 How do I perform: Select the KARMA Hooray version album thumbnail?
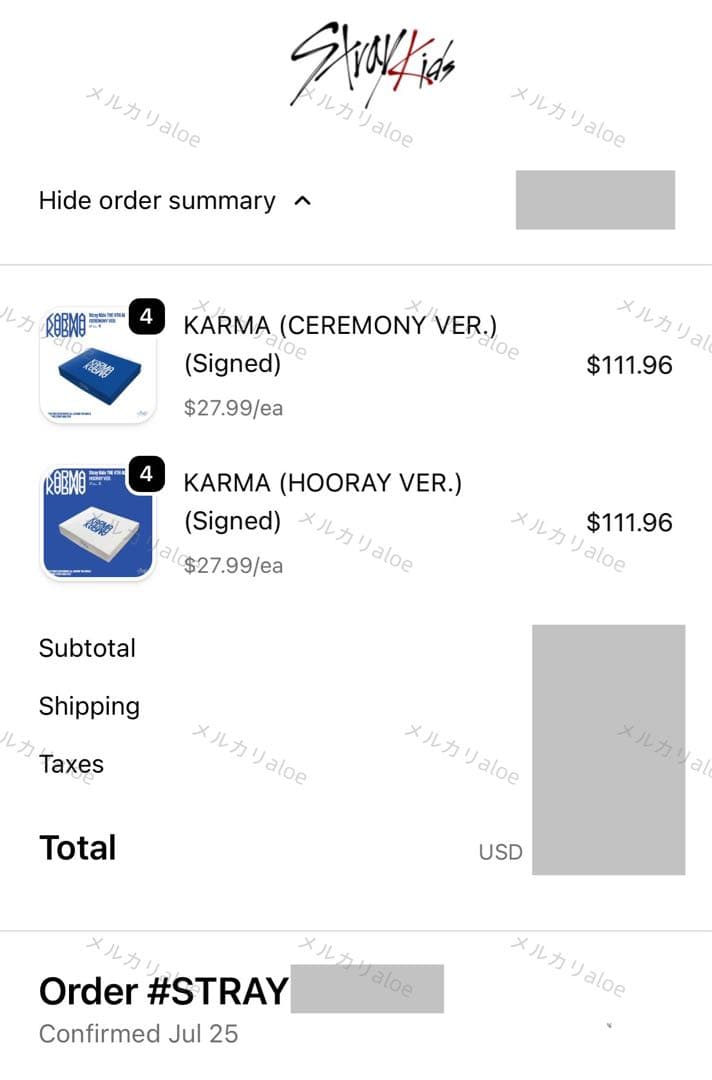[x=96, y=521]
